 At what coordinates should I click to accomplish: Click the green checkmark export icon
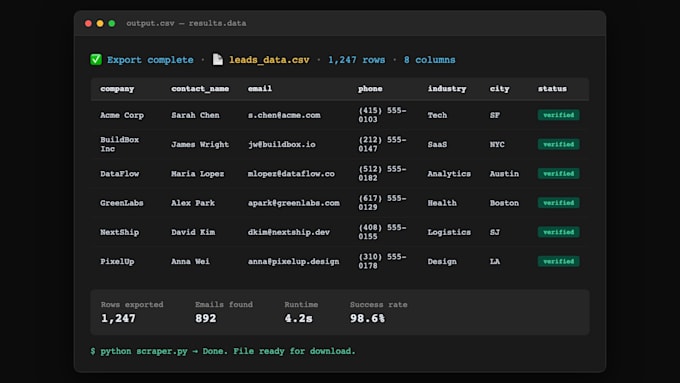point(96,59)
